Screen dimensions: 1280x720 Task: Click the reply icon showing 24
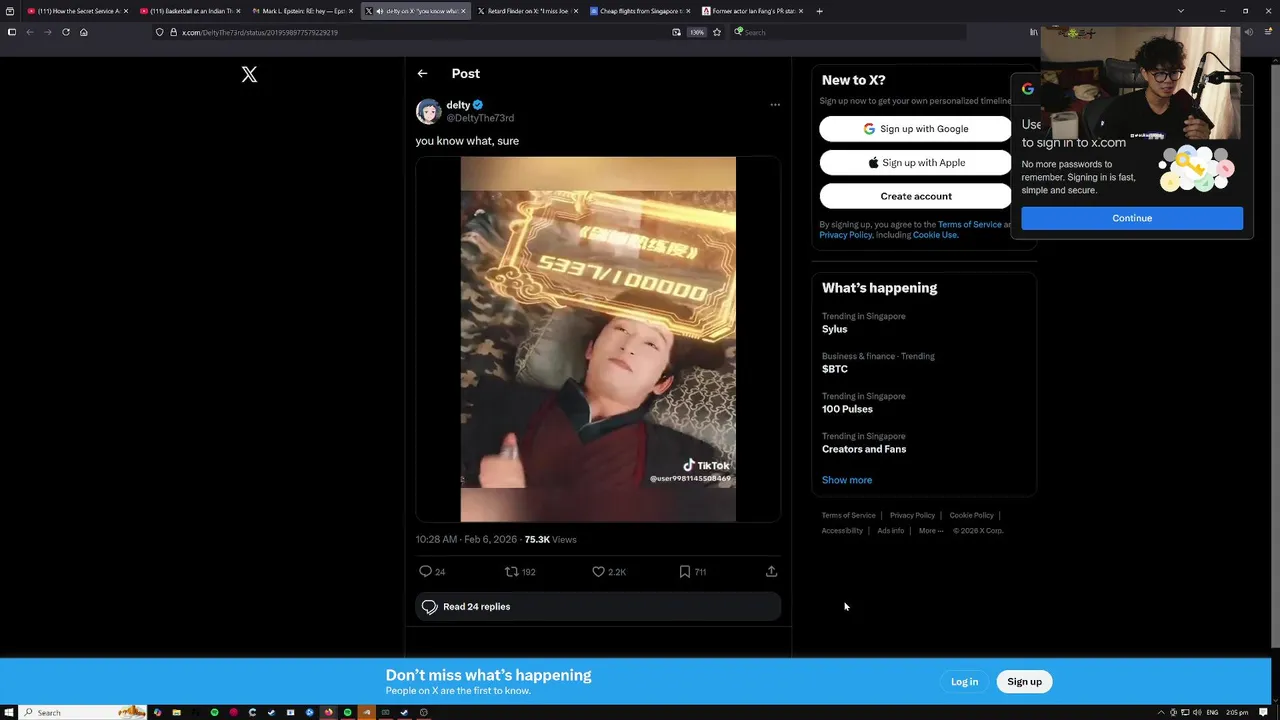click(x=425, y=571)
